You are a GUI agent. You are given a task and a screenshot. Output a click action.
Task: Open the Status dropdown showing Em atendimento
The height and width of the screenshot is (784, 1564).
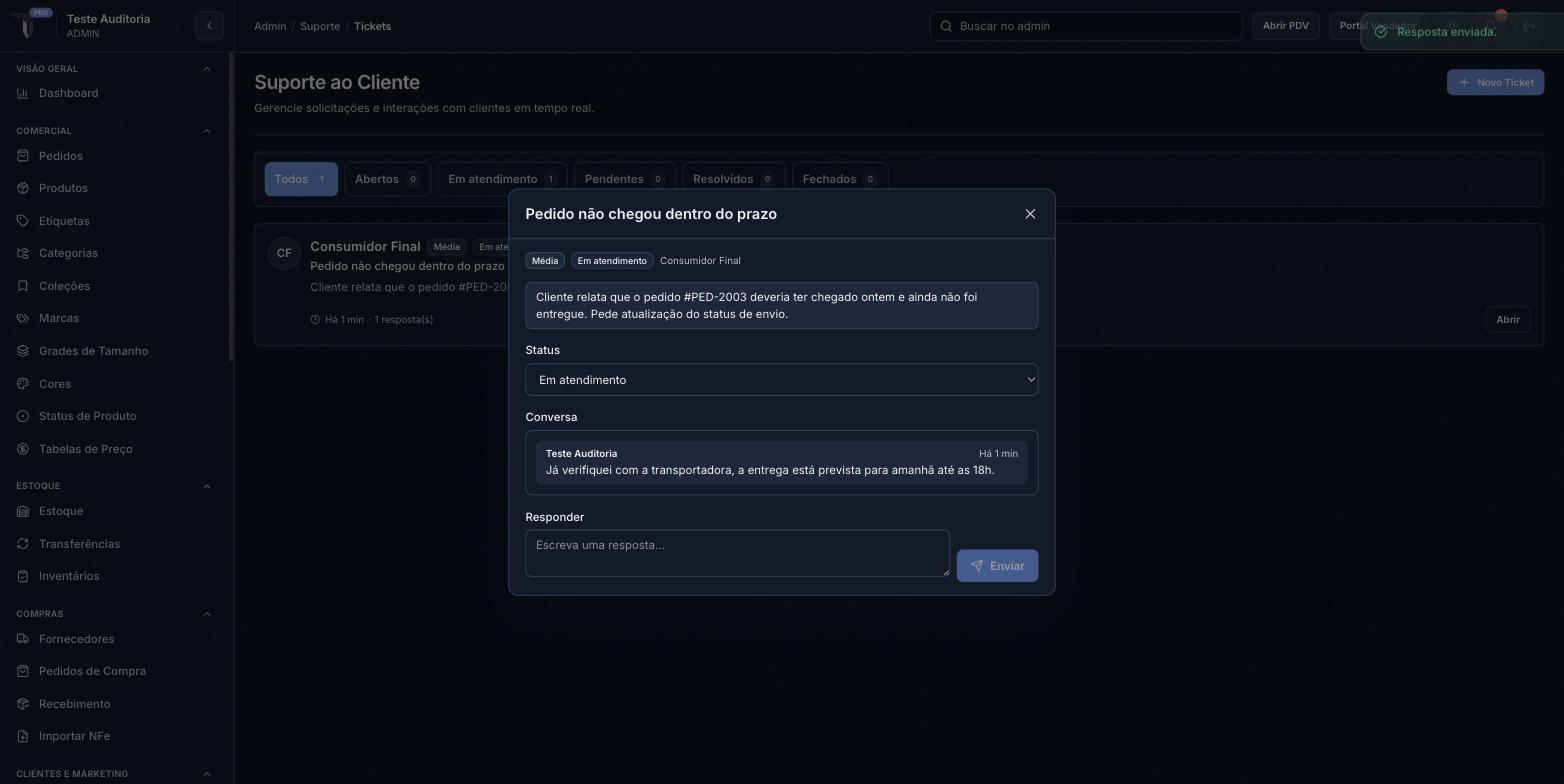tap(782, 380)
